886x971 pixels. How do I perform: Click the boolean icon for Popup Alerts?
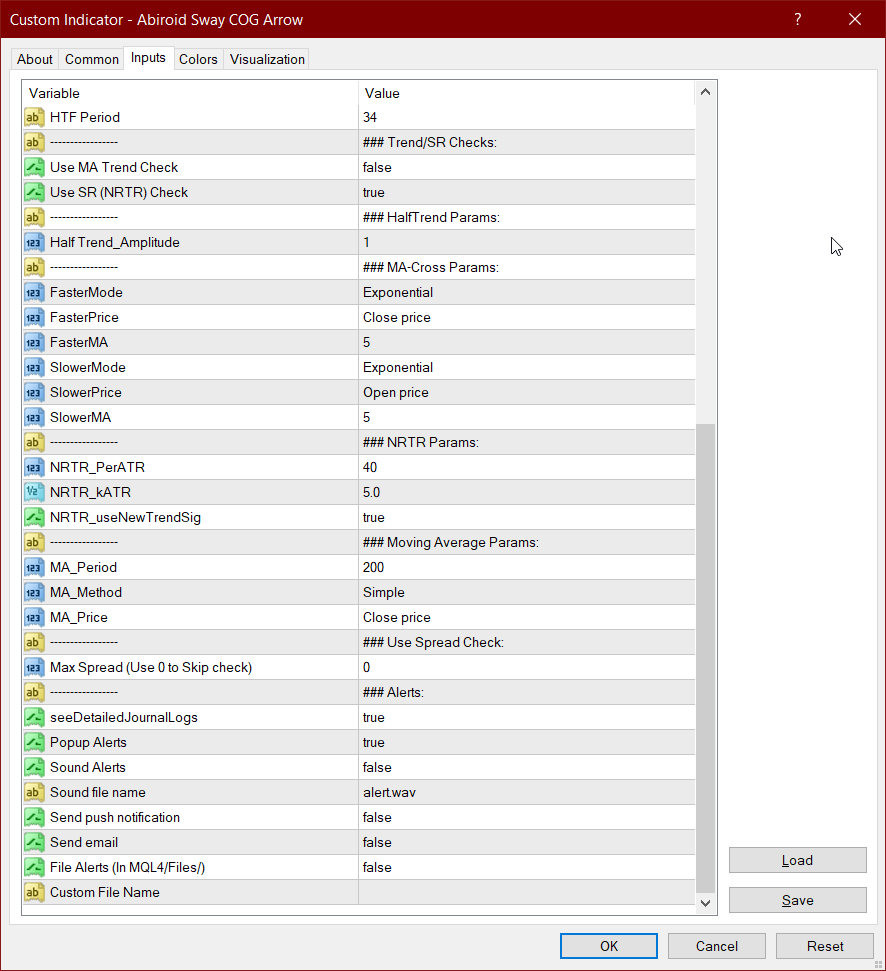34,742
